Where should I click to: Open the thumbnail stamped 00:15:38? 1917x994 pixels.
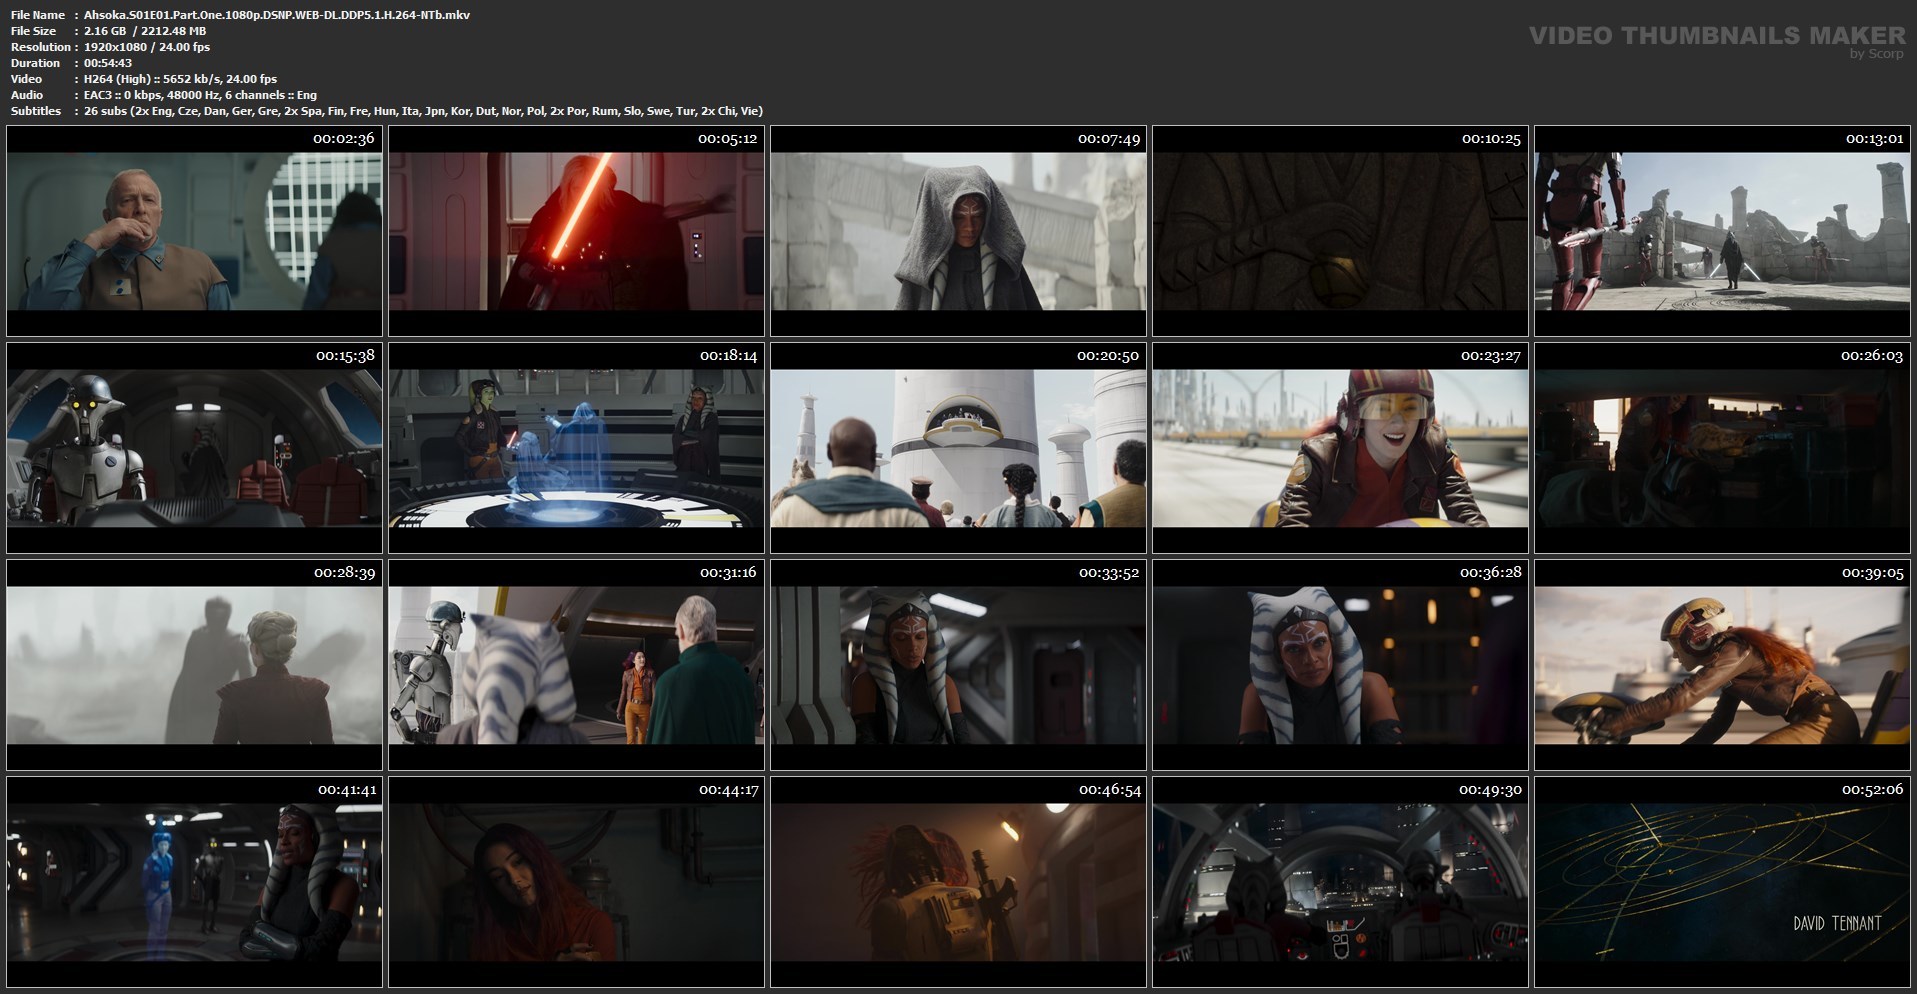tap(194, 448)
